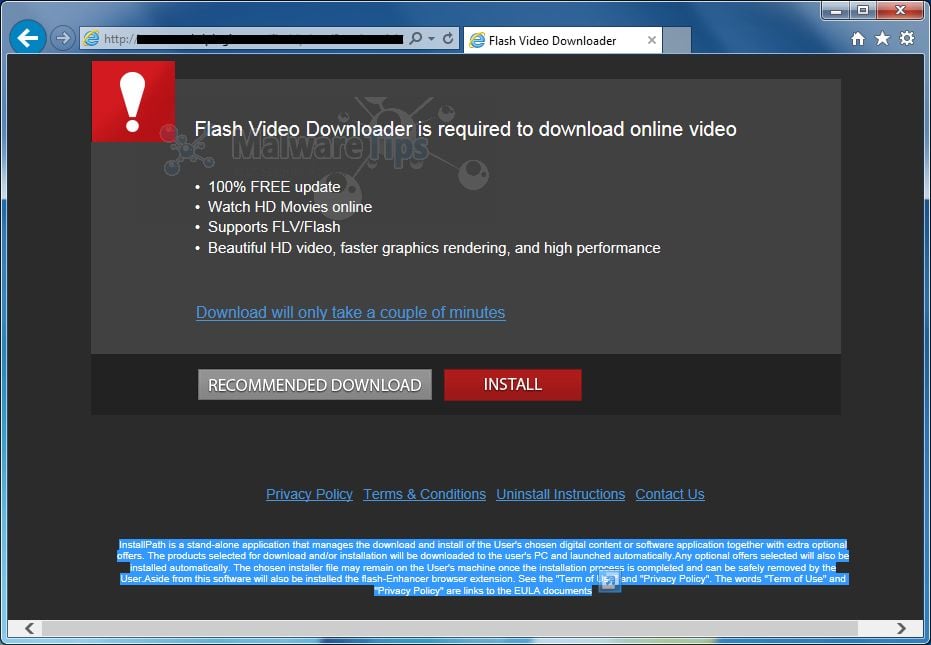Image resolution: width=931 pixels, height=645 pixels.
Task: Select the Flash Video Downloader tab
Action: click(562, 40)
